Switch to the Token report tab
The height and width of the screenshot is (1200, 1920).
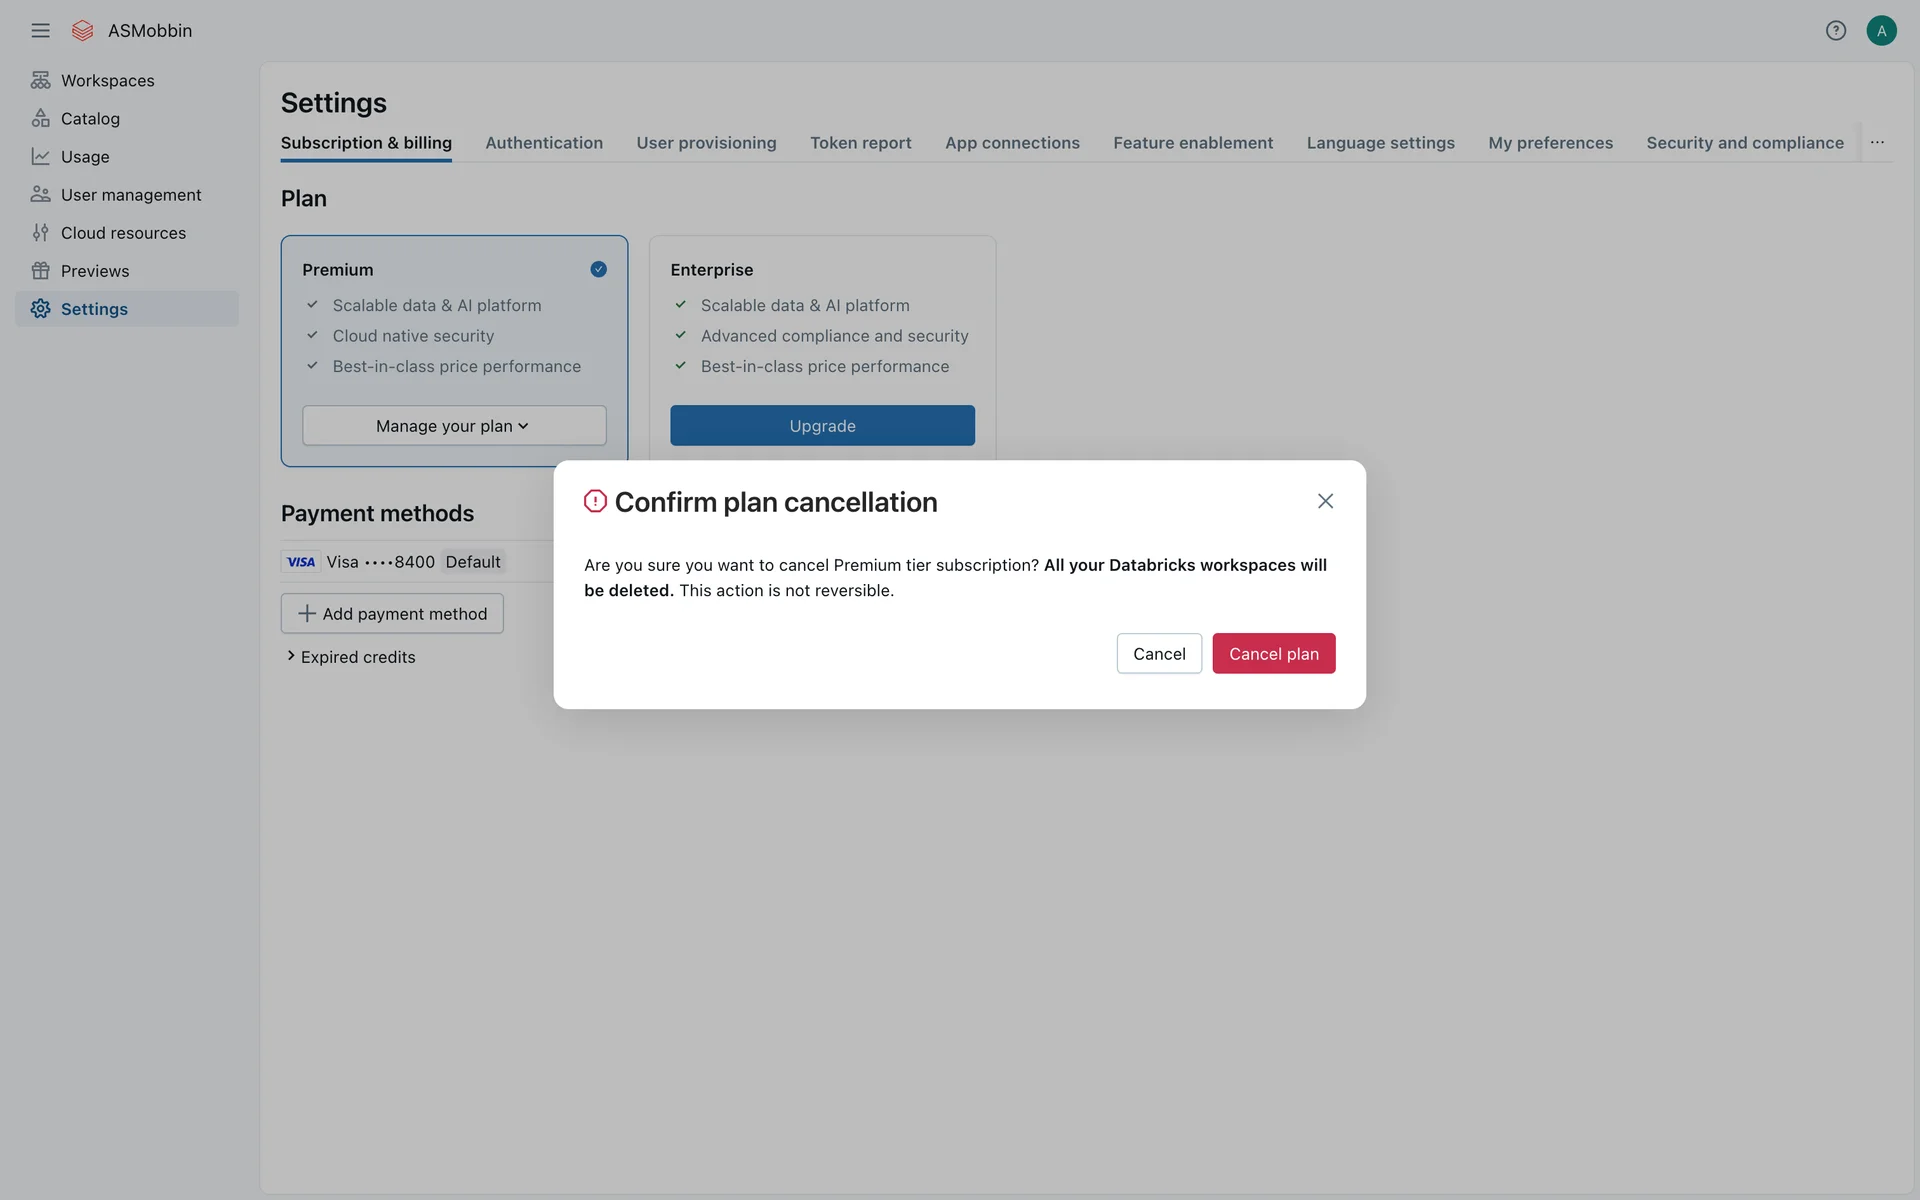pyautogui.click(x=860, y=143)
